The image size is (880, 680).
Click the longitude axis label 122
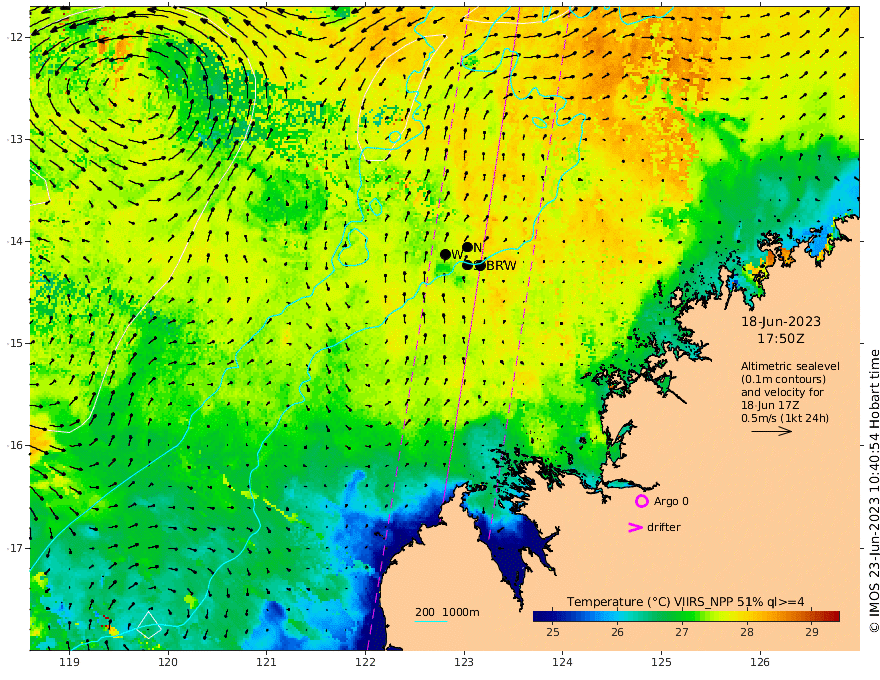pyautogui.click(x=365, y=662)
